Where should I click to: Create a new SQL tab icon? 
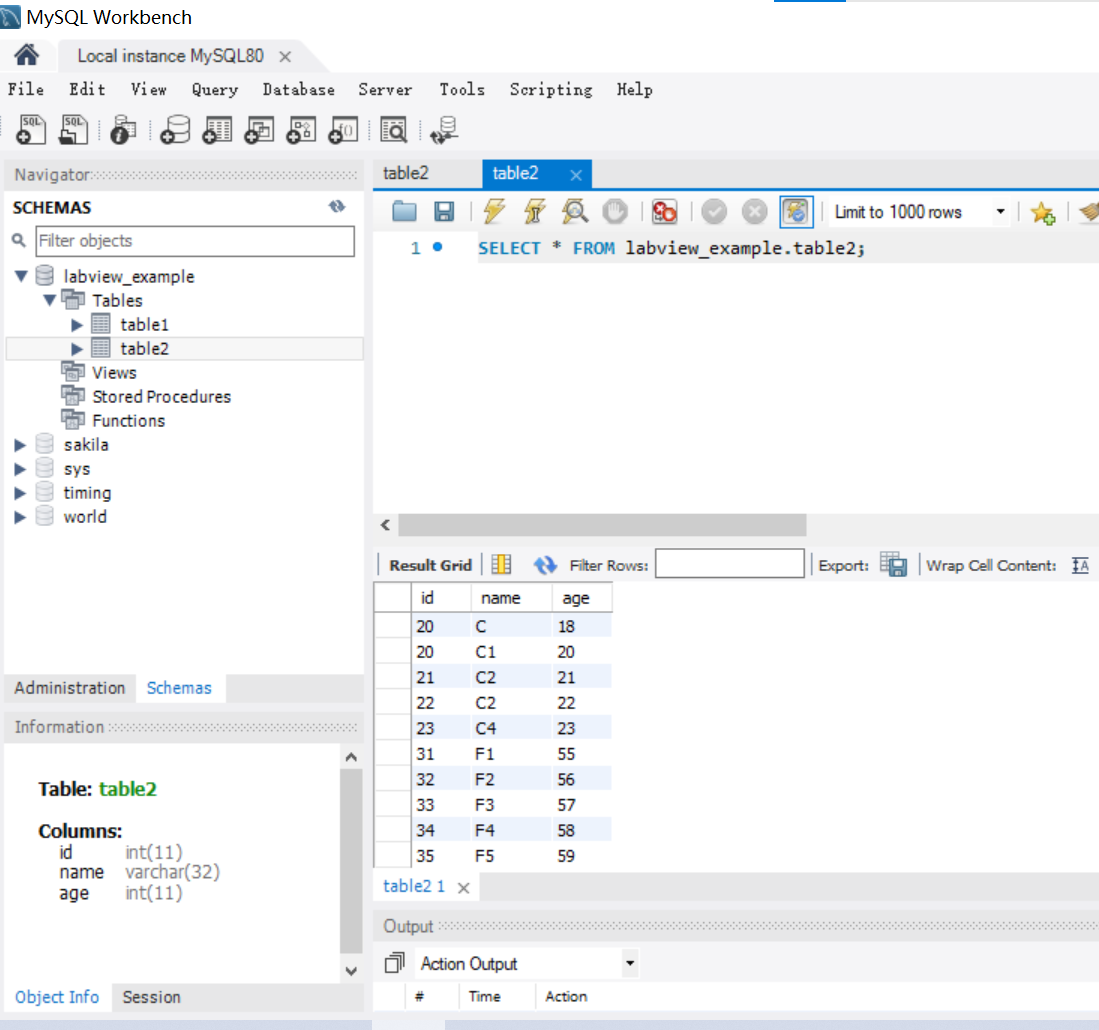tap(31, 130)
